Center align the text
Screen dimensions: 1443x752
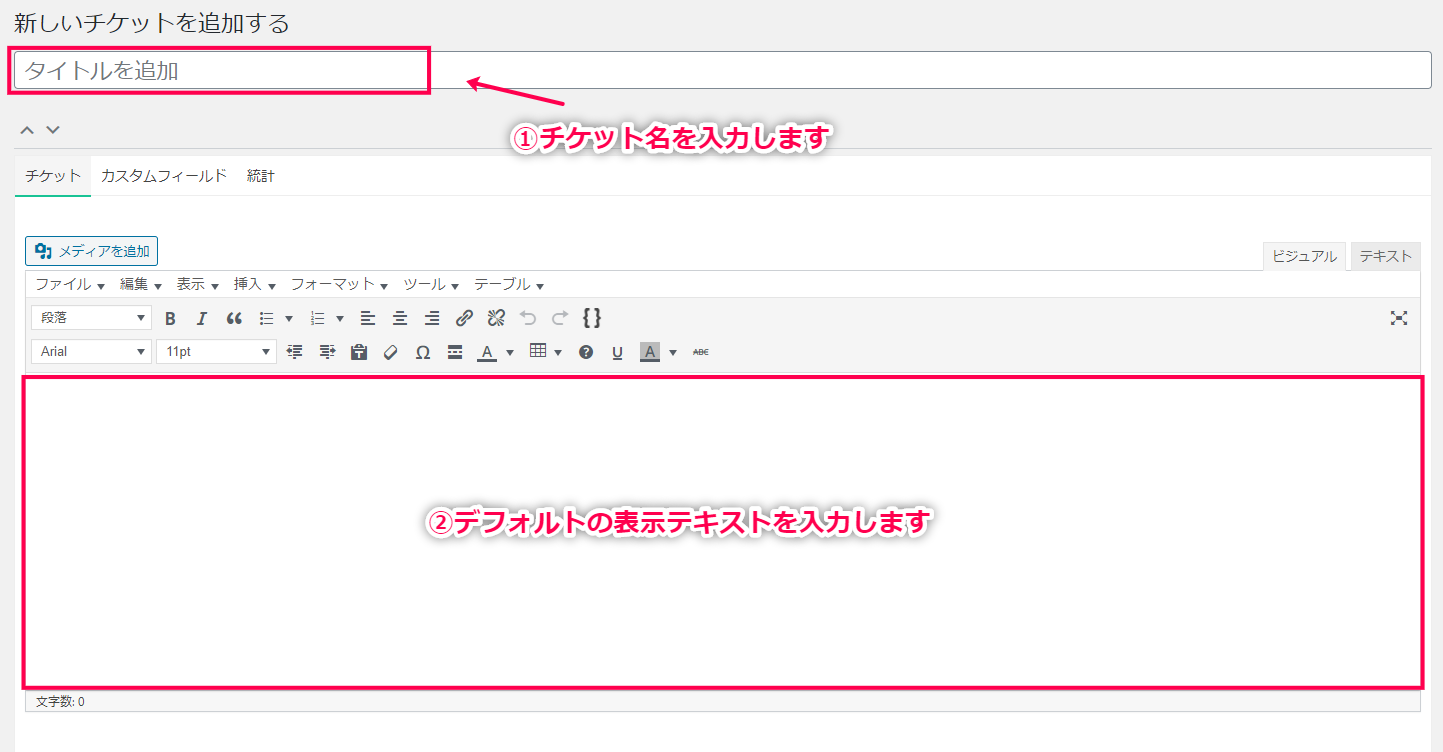point(400,318)
